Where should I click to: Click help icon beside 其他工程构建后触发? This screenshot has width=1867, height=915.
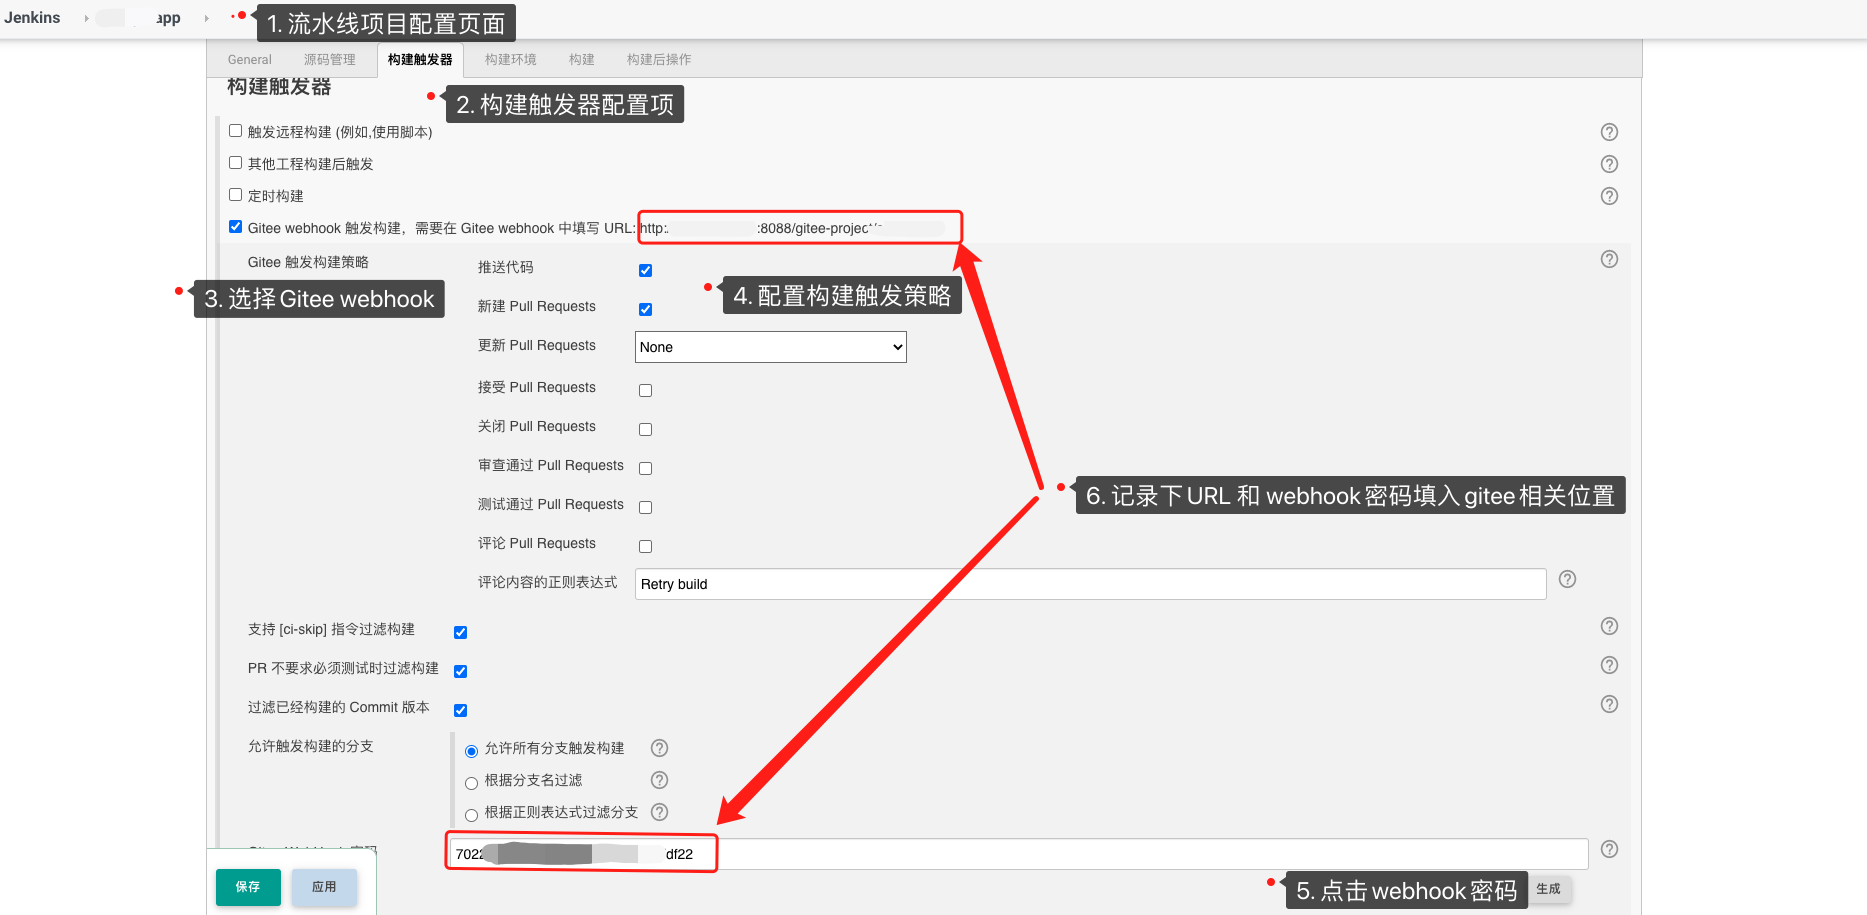1609,164
